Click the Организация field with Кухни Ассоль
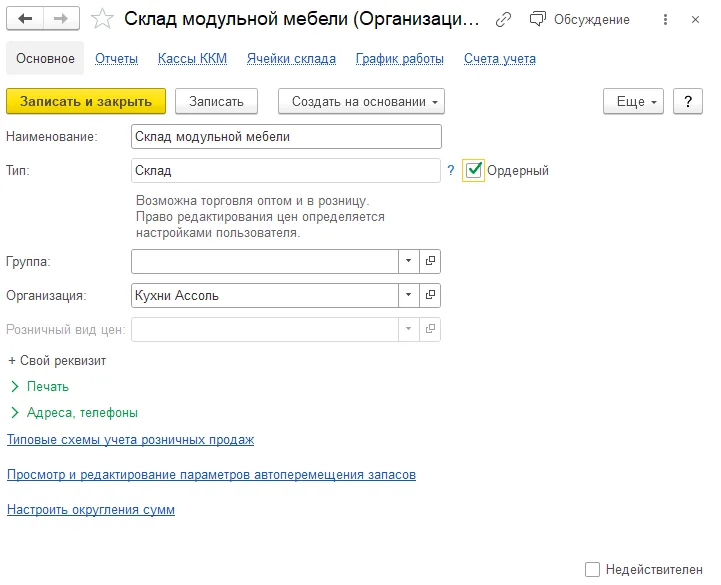 (x=265, y=295)
